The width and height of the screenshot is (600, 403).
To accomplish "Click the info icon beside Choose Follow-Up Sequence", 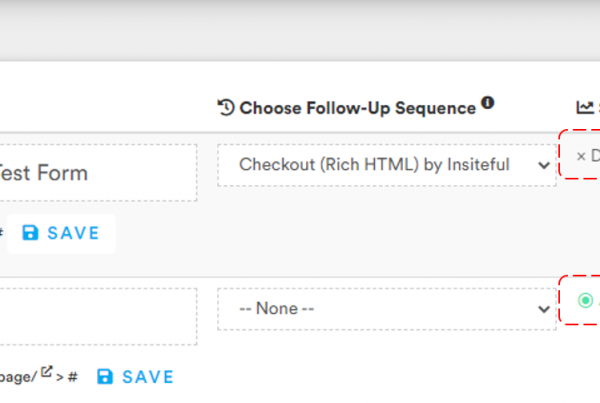I will 488,102.
